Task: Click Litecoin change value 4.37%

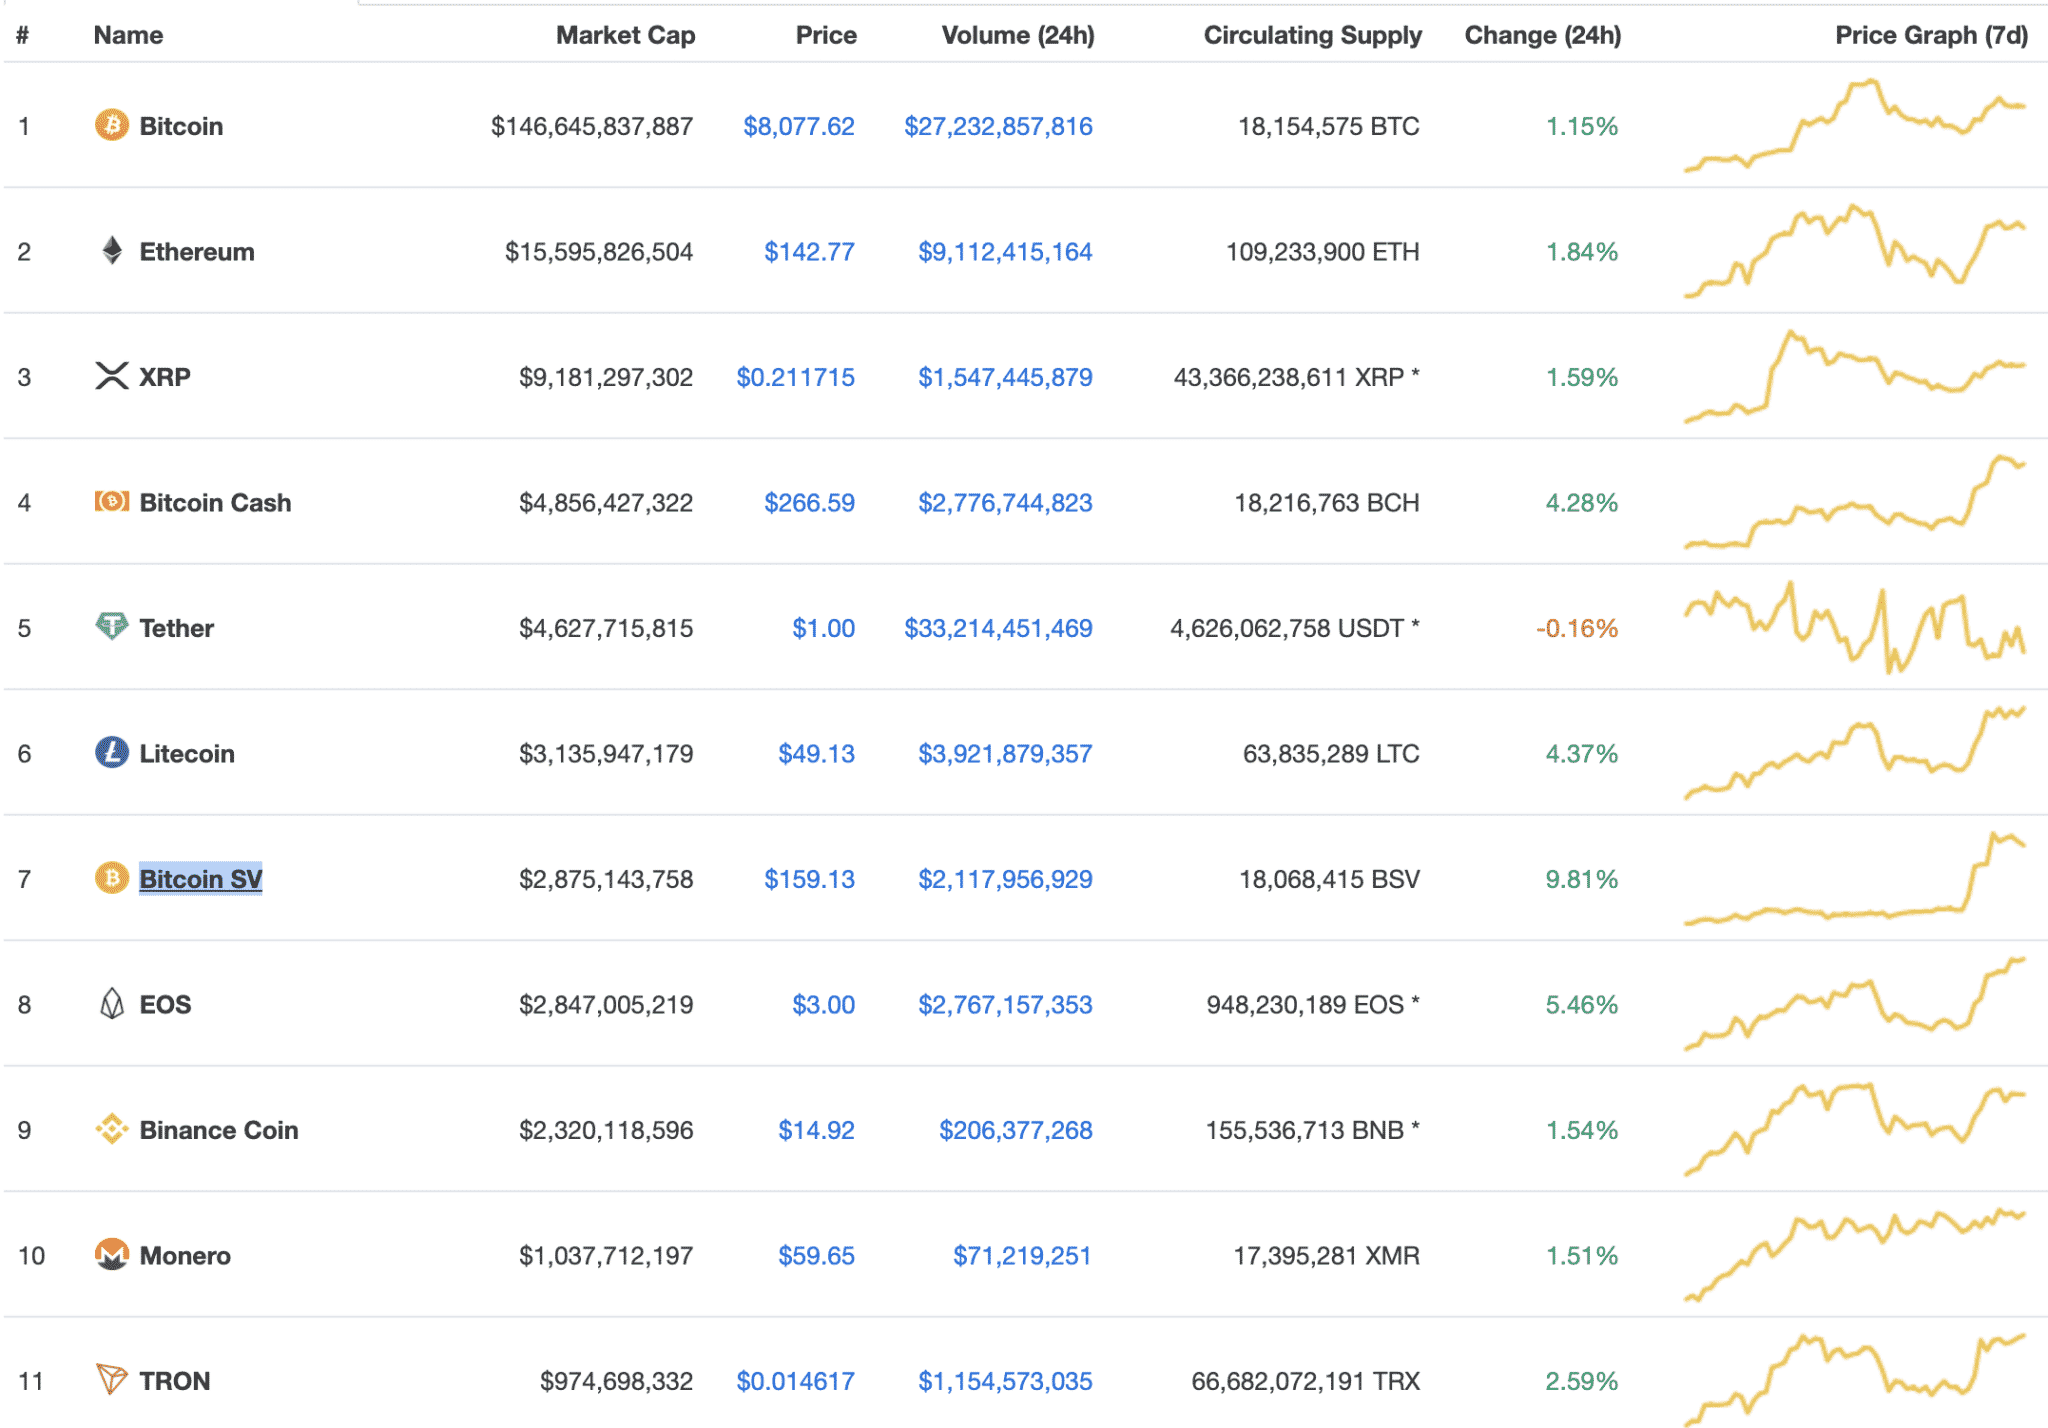Action: 1582,753
